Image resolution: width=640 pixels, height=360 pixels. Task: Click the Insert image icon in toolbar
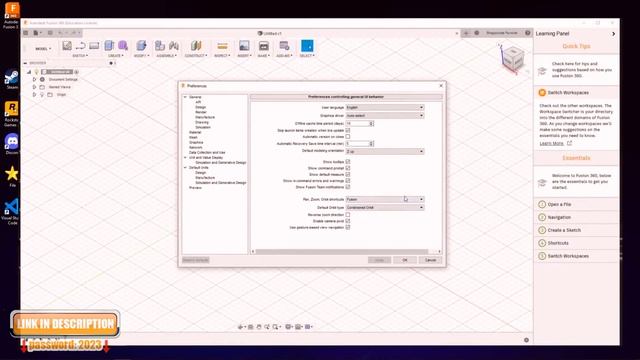pos(244,46)
